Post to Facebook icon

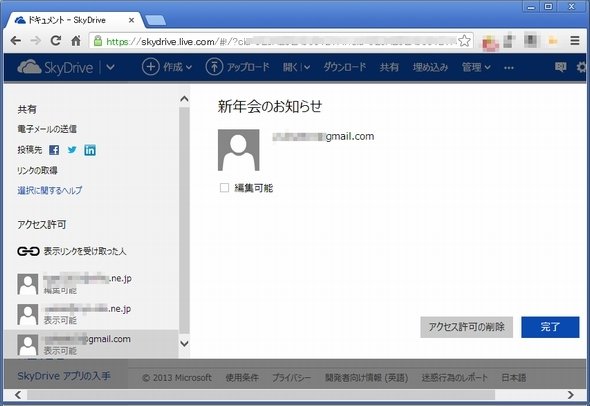pyautogui.click(x=54, y=150)
